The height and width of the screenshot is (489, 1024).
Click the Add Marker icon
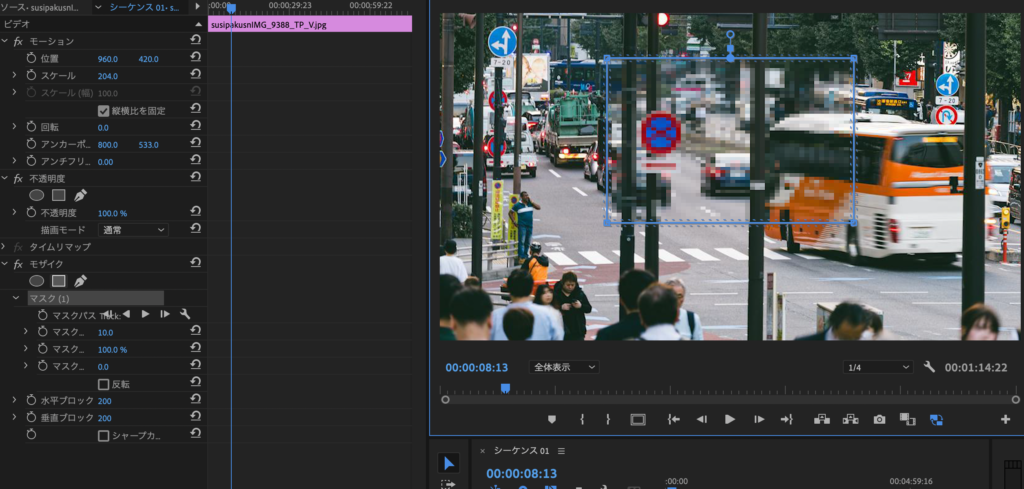coord(551,419)
